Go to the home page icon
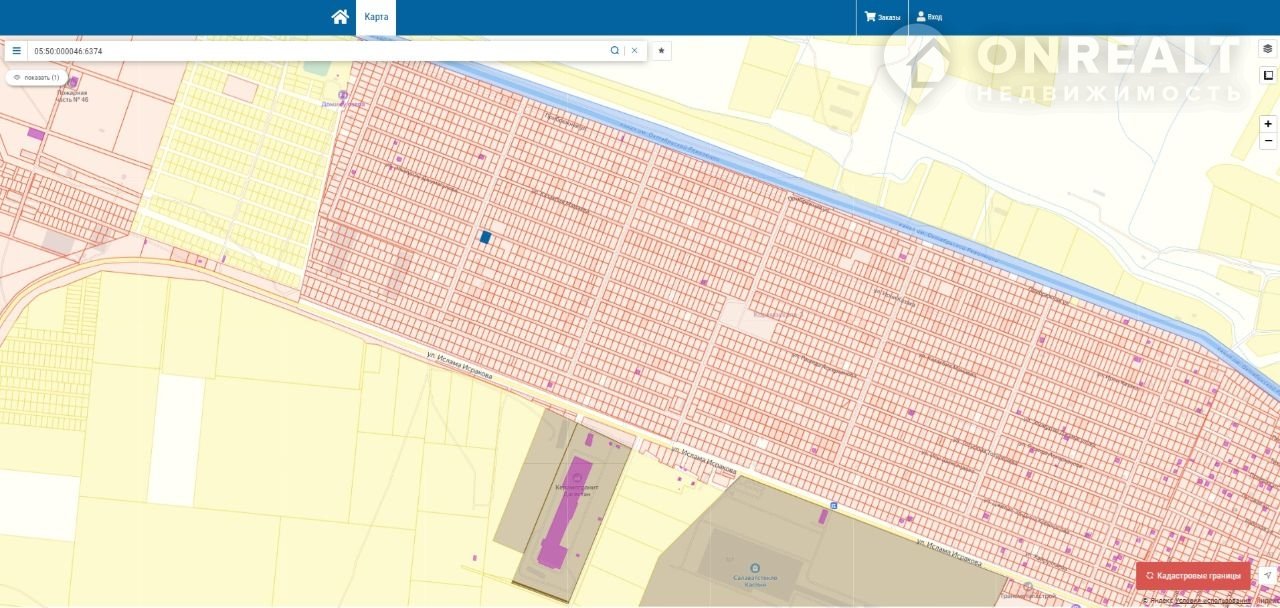The image size is (1280, 608). pyautogui.click(x=340, y=17)
